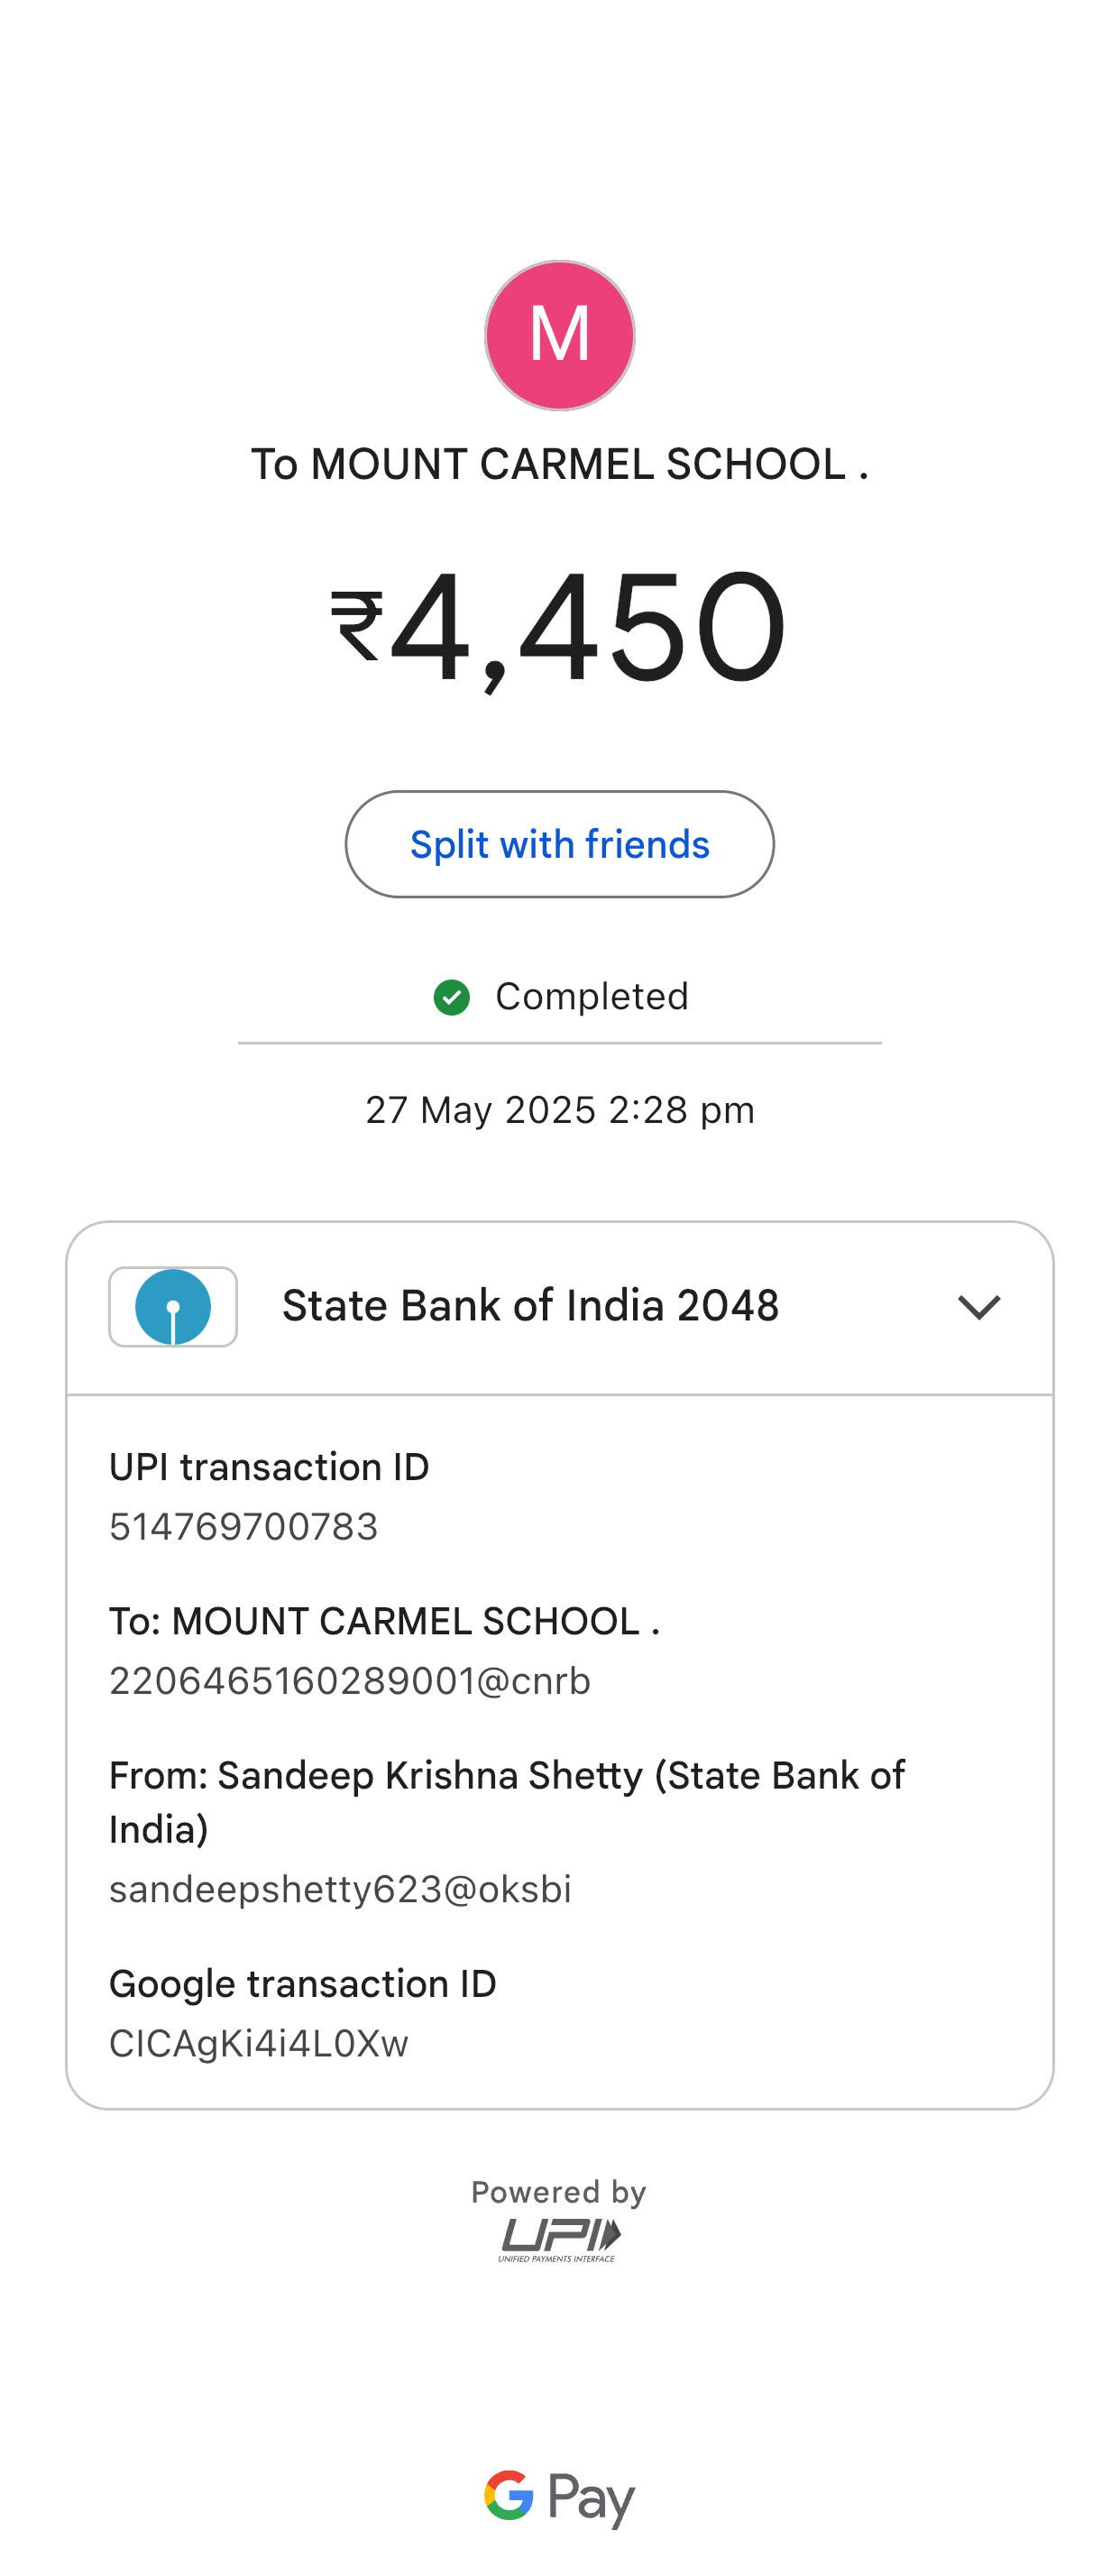Select the UPI transaction ID number 514769700783

click(x=244, y=1526)
